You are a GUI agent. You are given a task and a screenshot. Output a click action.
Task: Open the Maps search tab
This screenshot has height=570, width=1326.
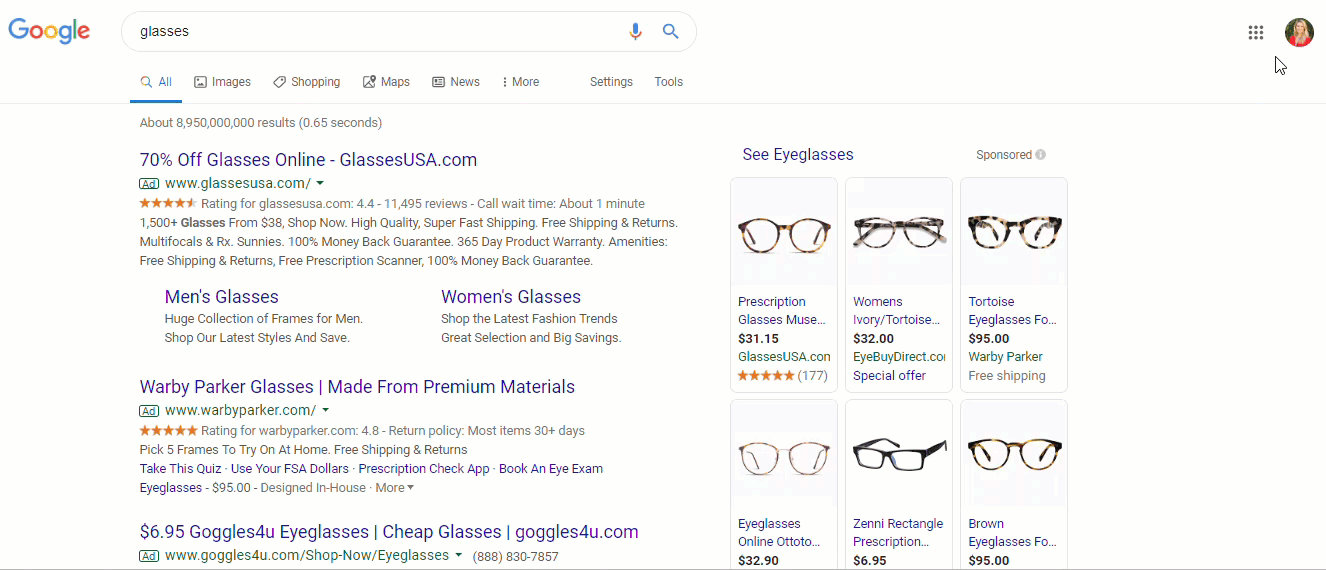[x=386, y=82]
